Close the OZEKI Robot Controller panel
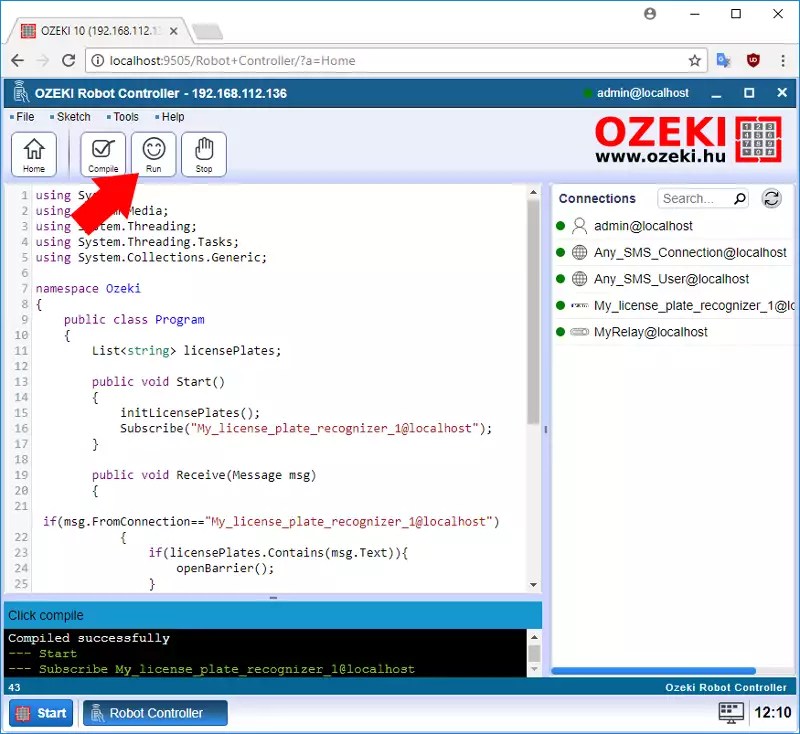The image size is (800, 734). tap(782, 93)
